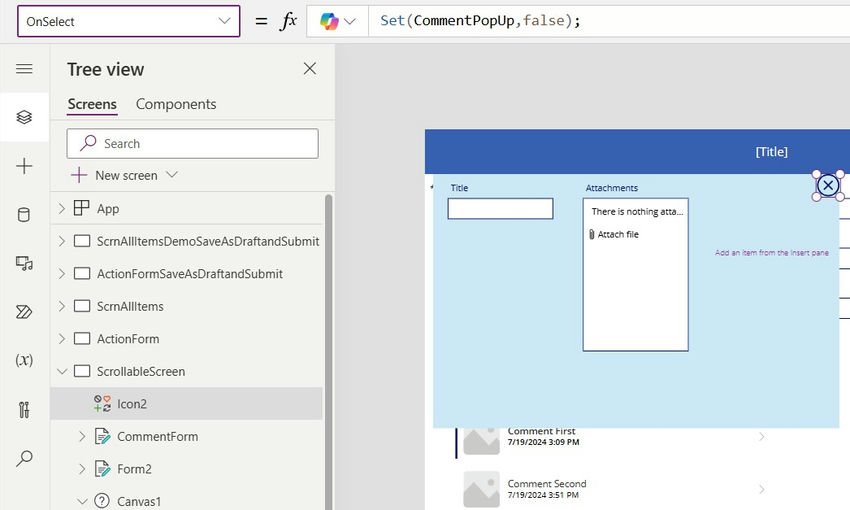Screen dimensions: 850x510
Task: Click the CommentForm form icon
Action: pyautogui.click(x=102, y=436)
